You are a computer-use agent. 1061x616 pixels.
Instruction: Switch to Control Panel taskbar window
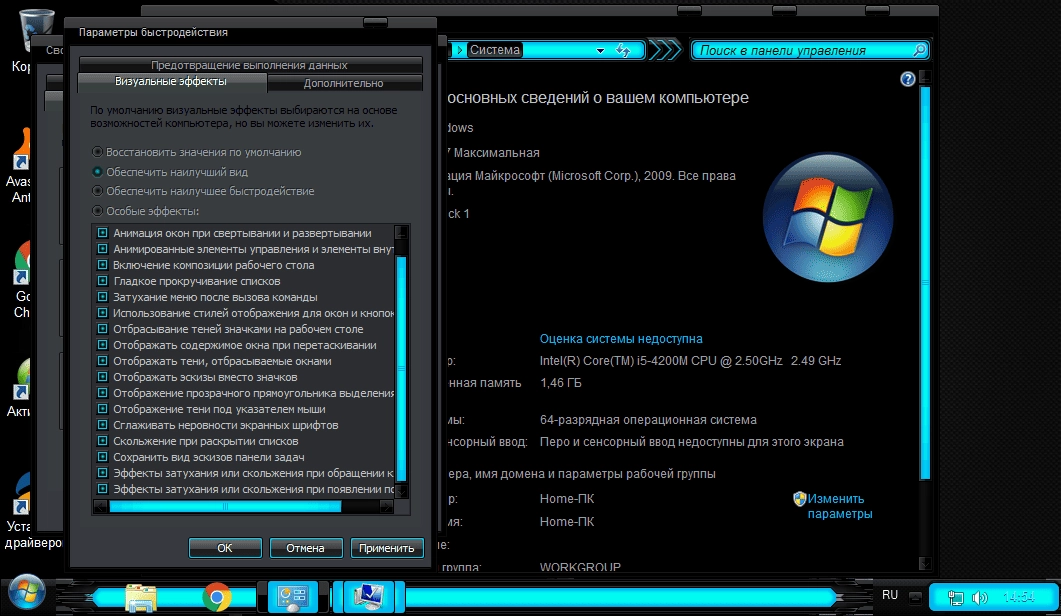pyautogui.click(x=293, y=597)
